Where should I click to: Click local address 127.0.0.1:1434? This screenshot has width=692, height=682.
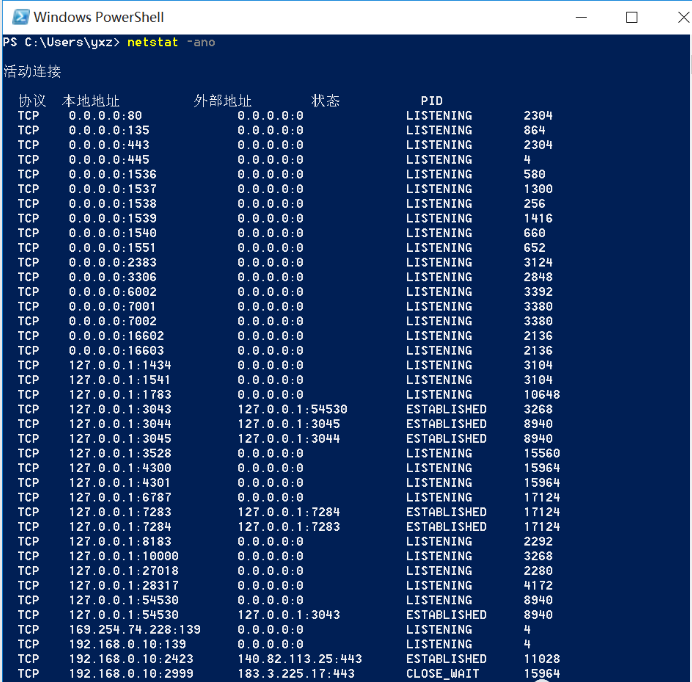pyautogui.click(x=120, y=365)
